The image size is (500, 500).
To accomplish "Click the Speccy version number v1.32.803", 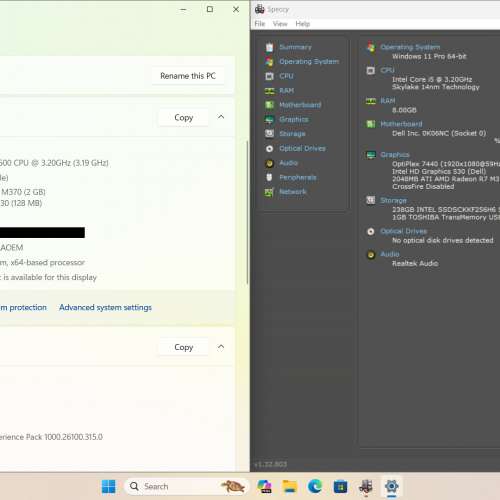I will tap(270, 464).
